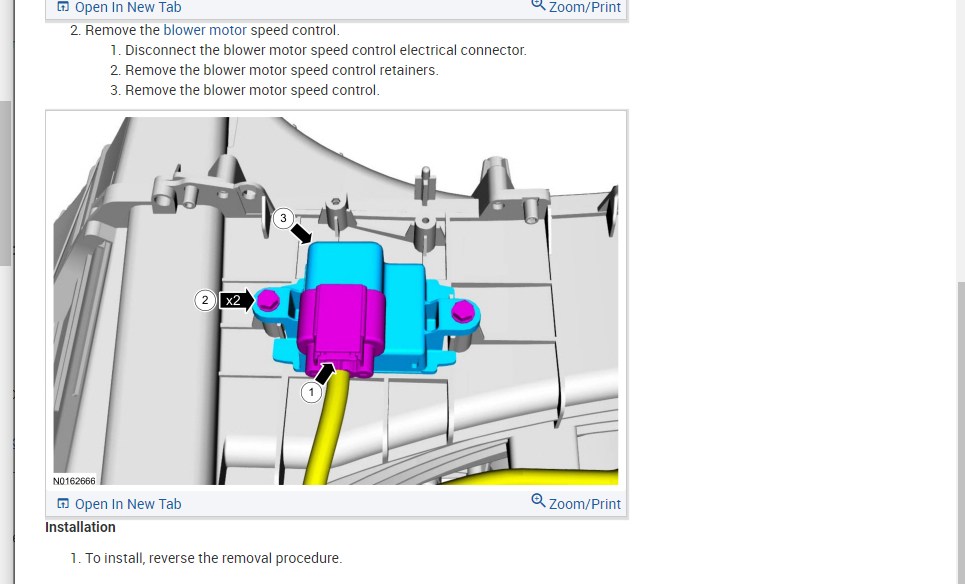Click the left vertical scrollbar thumb
The image size is (965, 584).
[x=5, y=183]
